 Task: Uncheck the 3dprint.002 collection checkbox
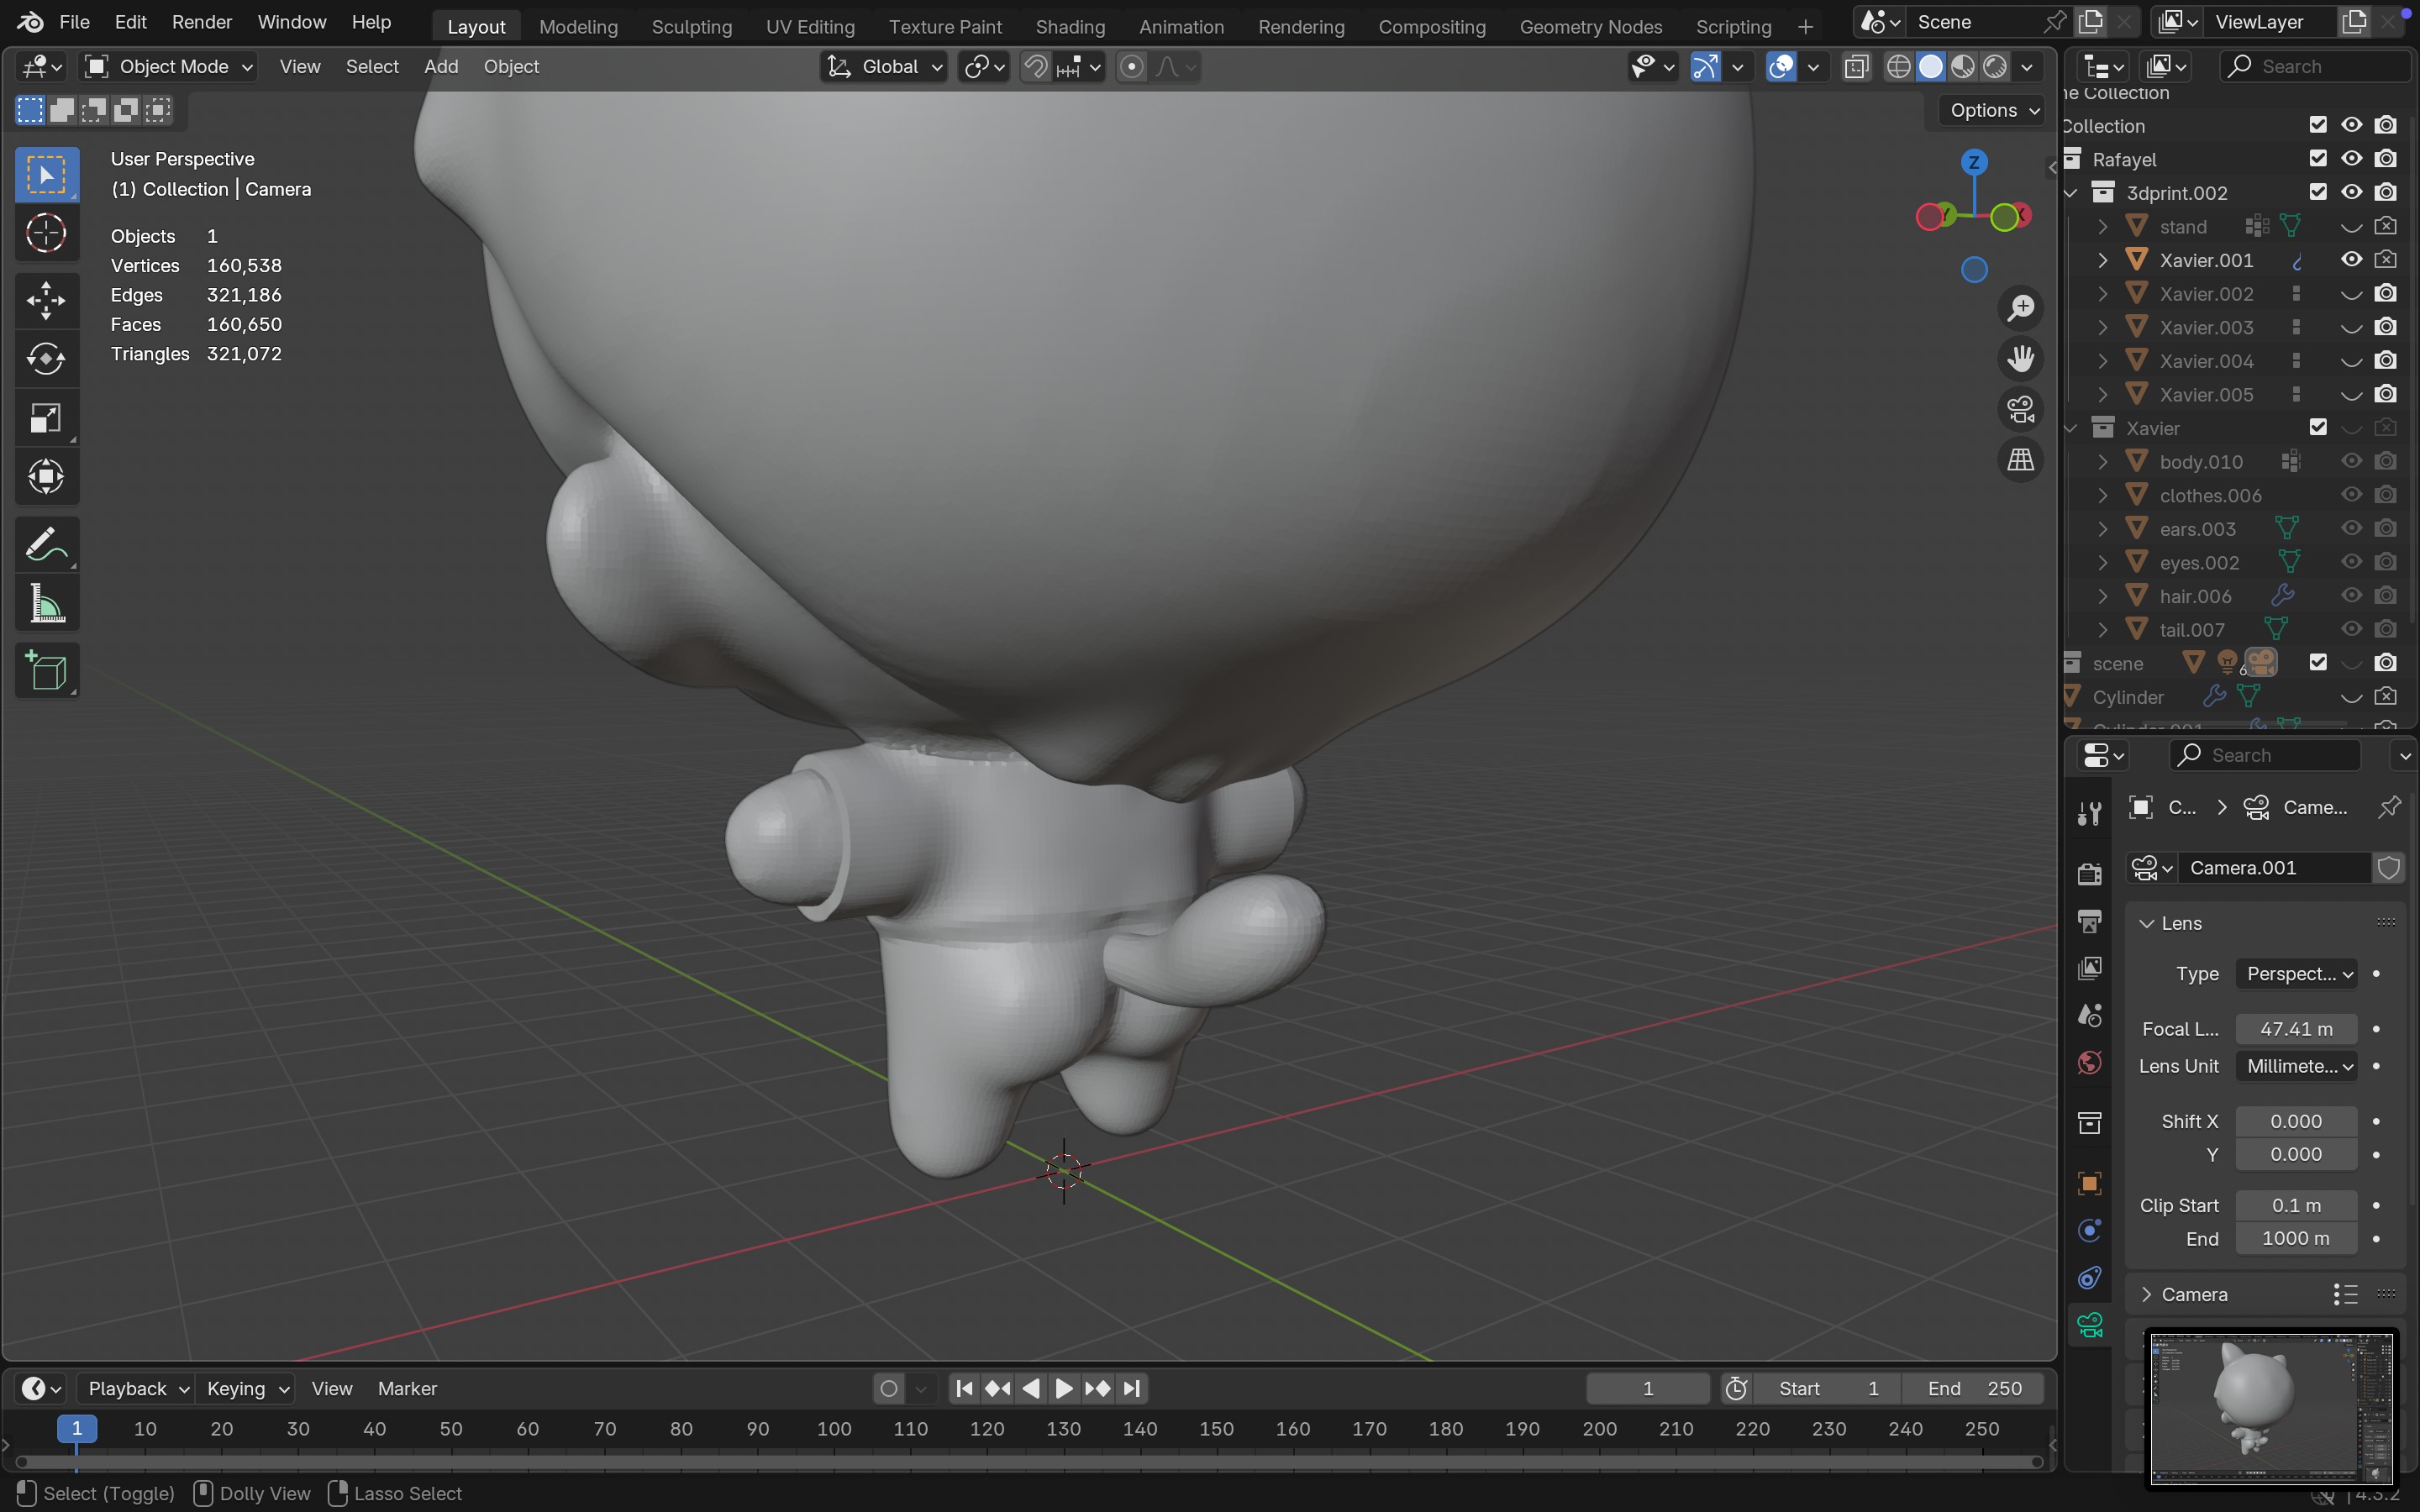[2318, 192]
